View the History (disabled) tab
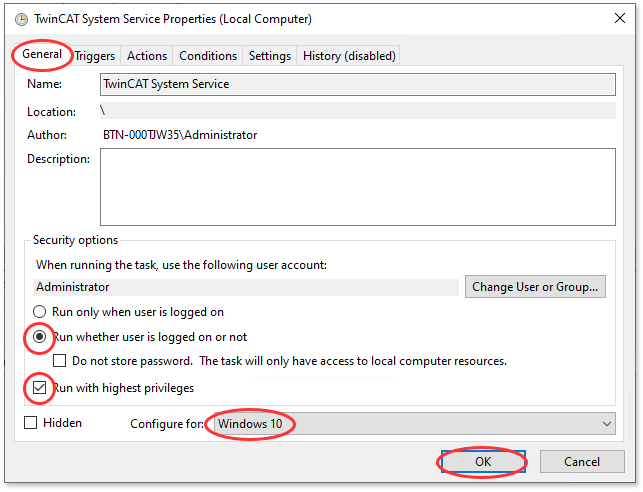This screenshot has width=643, height=492. coord(349,56)
